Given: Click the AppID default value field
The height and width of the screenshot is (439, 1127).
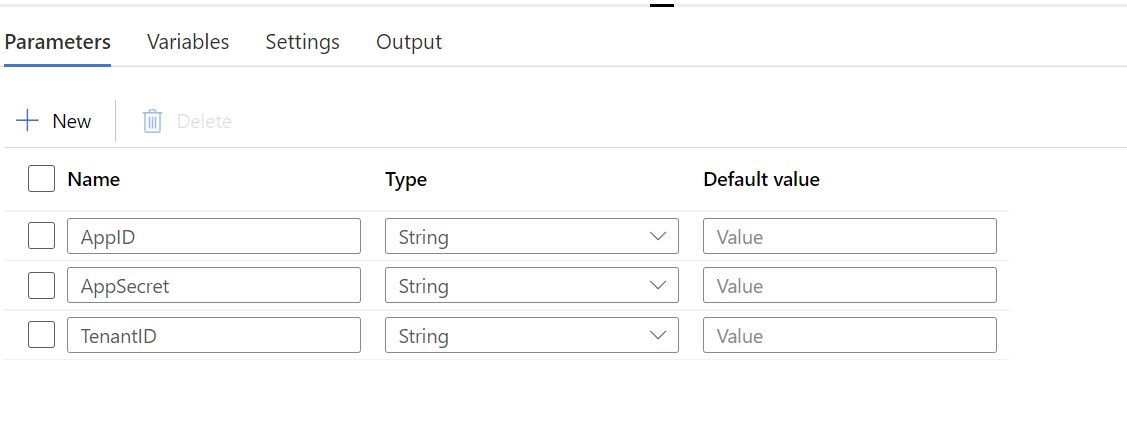Looking at the screenshot, I should [x=850, y=236].
